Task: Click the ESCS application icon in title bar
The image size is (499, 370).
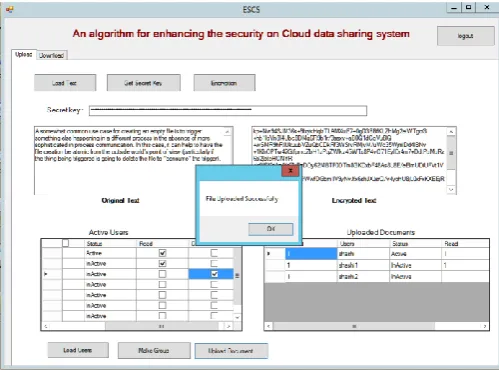Action: pyautogui.click(x=9, y=9)
